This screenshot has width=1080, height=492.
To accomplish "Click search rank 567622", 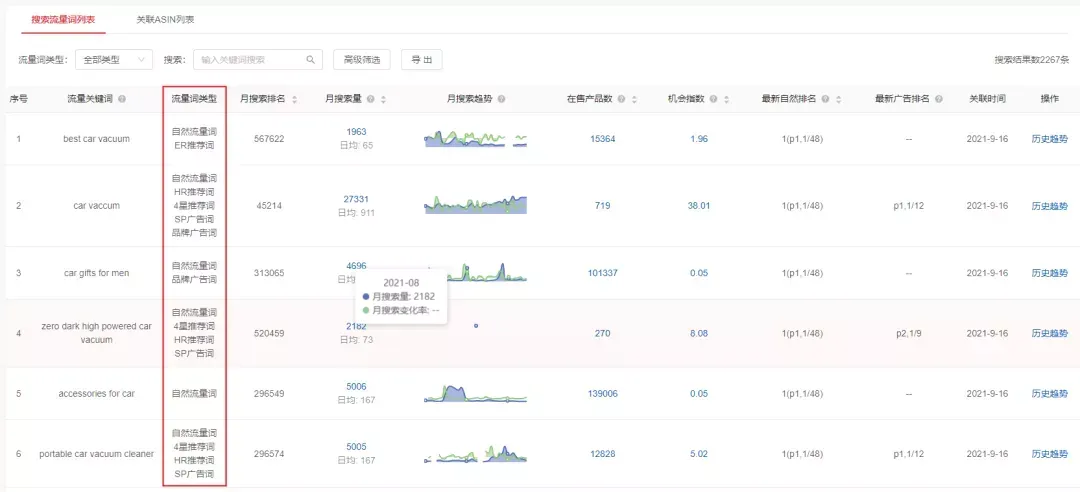I will click(x=269, y=139).
